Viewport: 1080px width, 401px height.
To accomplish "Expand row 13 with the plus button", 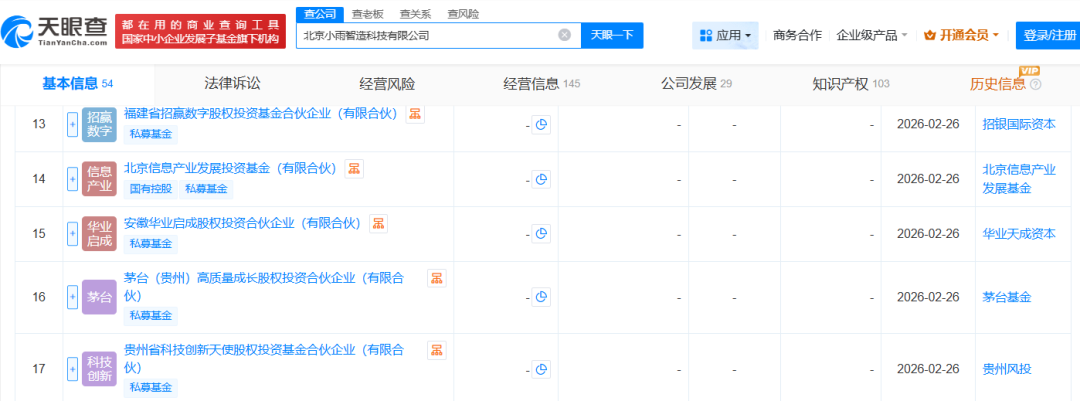I will 72,125.
